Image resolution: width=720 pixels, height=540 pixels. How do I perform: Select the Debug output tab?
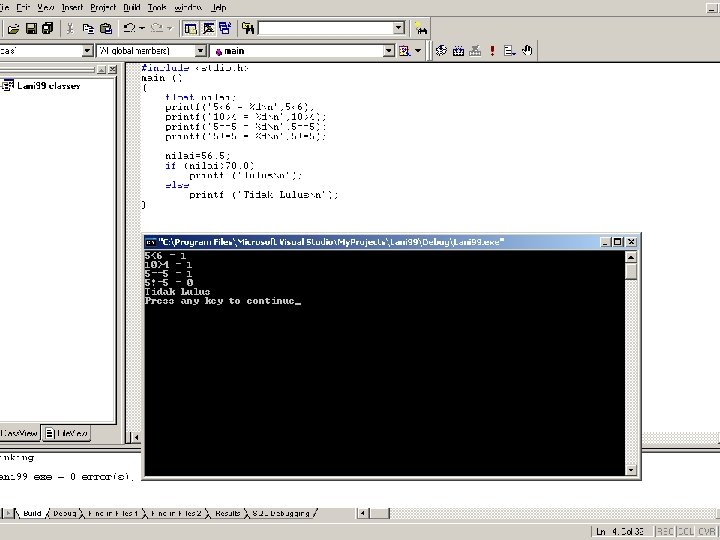(x=64, y=513)
